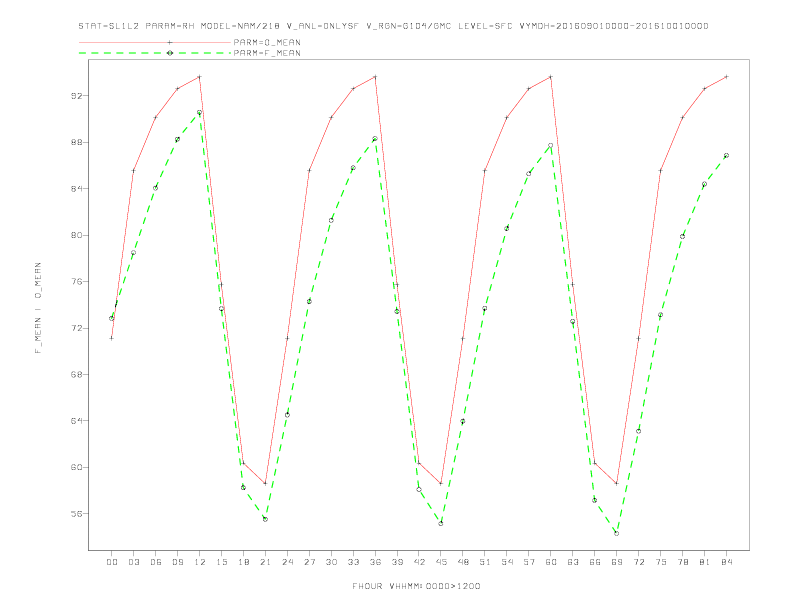Click the x-axis forecast hour label 18
Viewport: 792px width, 612px height.
tap(243, 562)
